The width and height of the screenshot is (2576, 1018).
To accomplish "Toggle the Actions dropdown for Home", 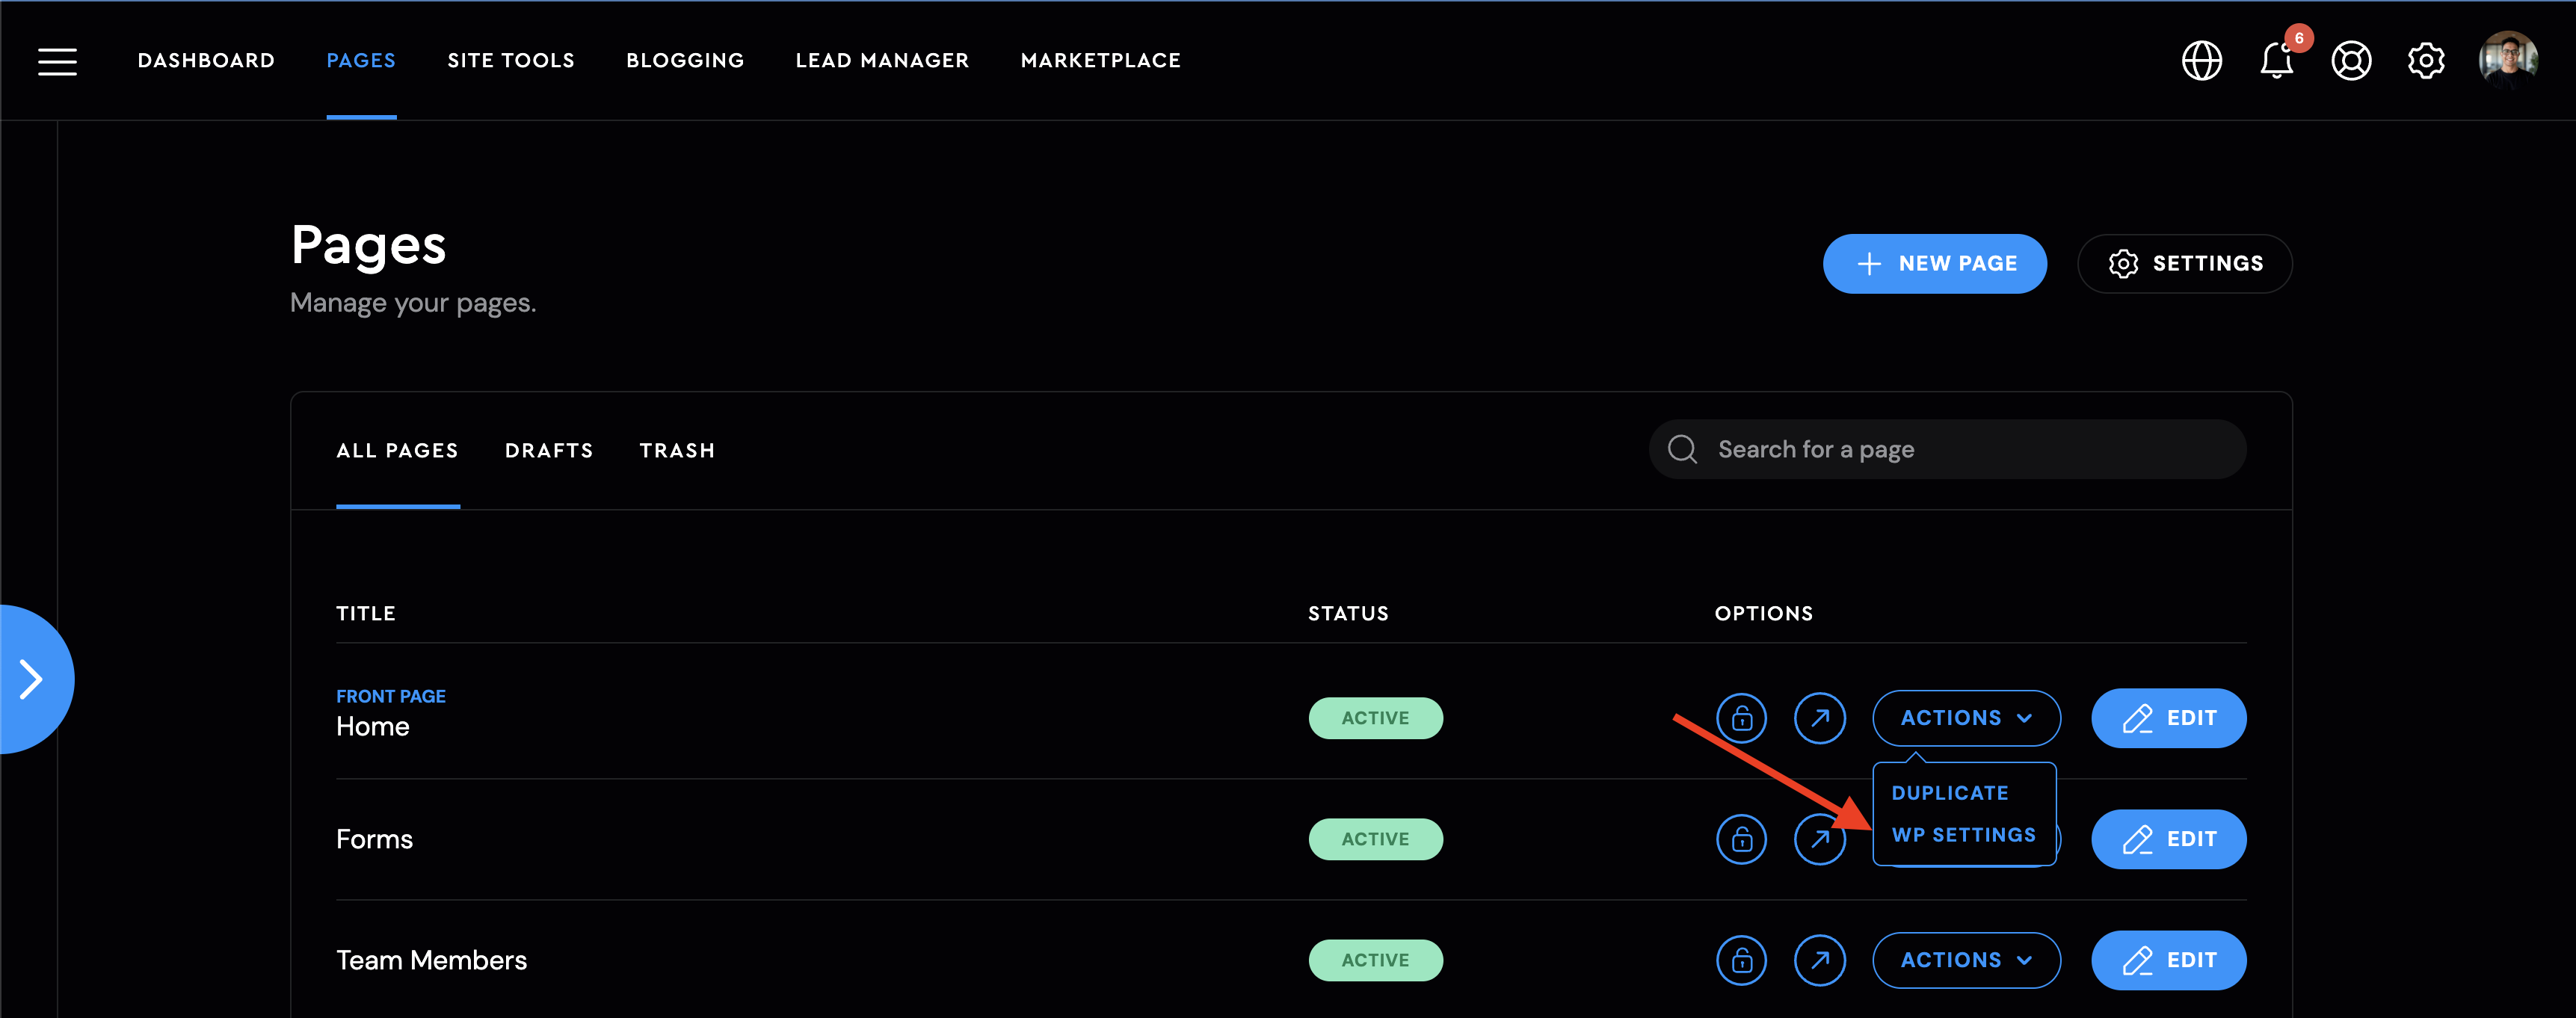I will (1966, 718).
